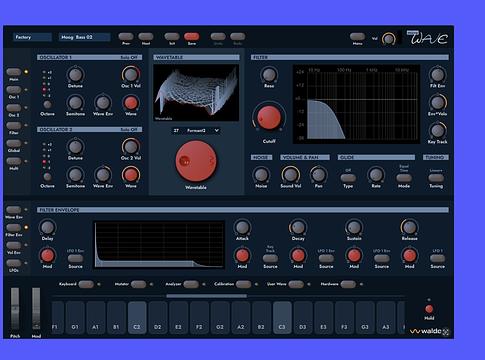
Task: Click the Glide Mode selector button
Action: [x=404, y=178]
